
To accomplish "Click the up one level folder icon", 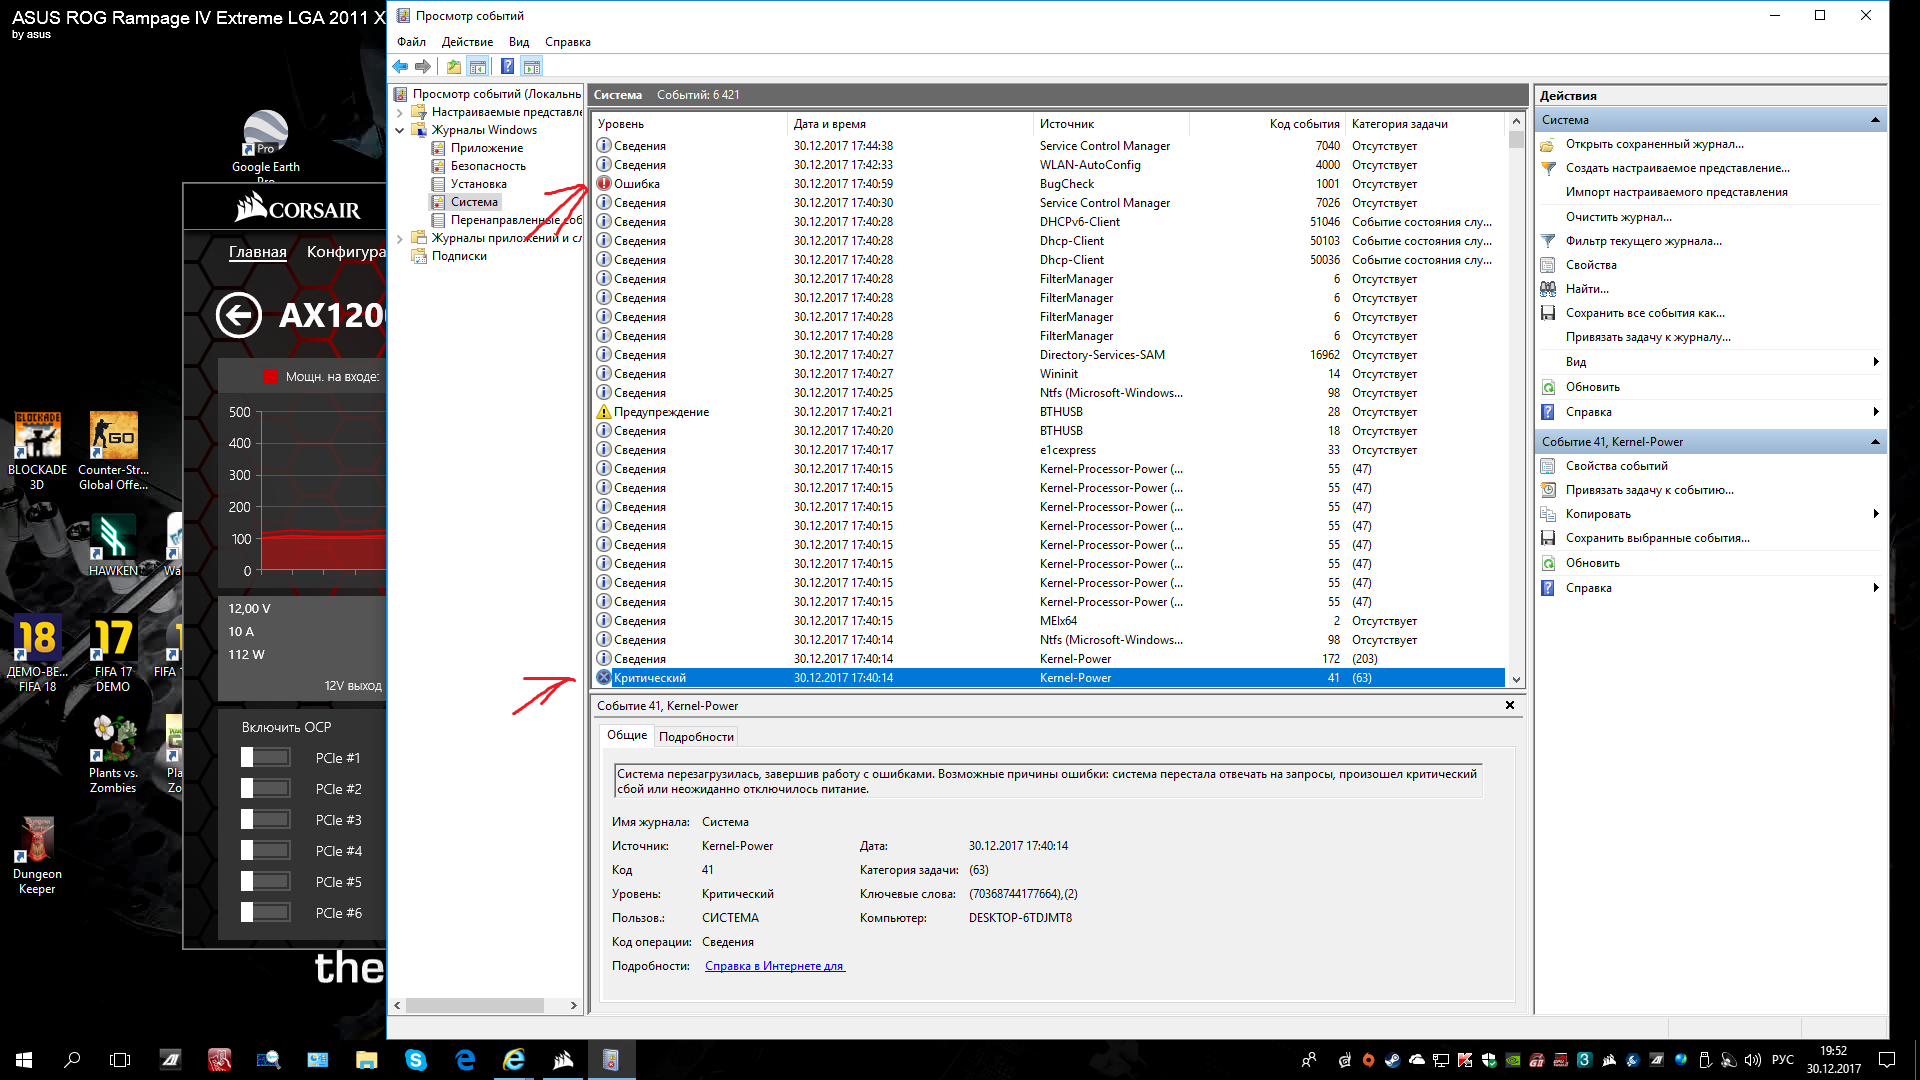I will [454, 67].
